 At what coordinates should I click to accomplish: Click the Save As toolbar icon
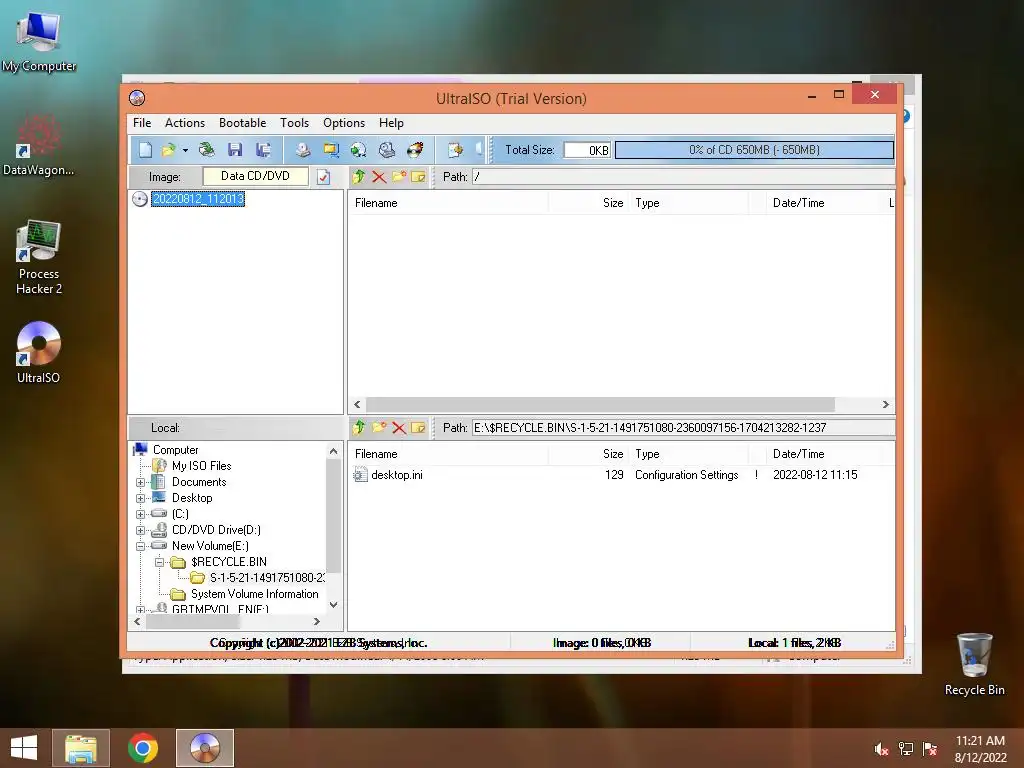[x=263, y=150]
